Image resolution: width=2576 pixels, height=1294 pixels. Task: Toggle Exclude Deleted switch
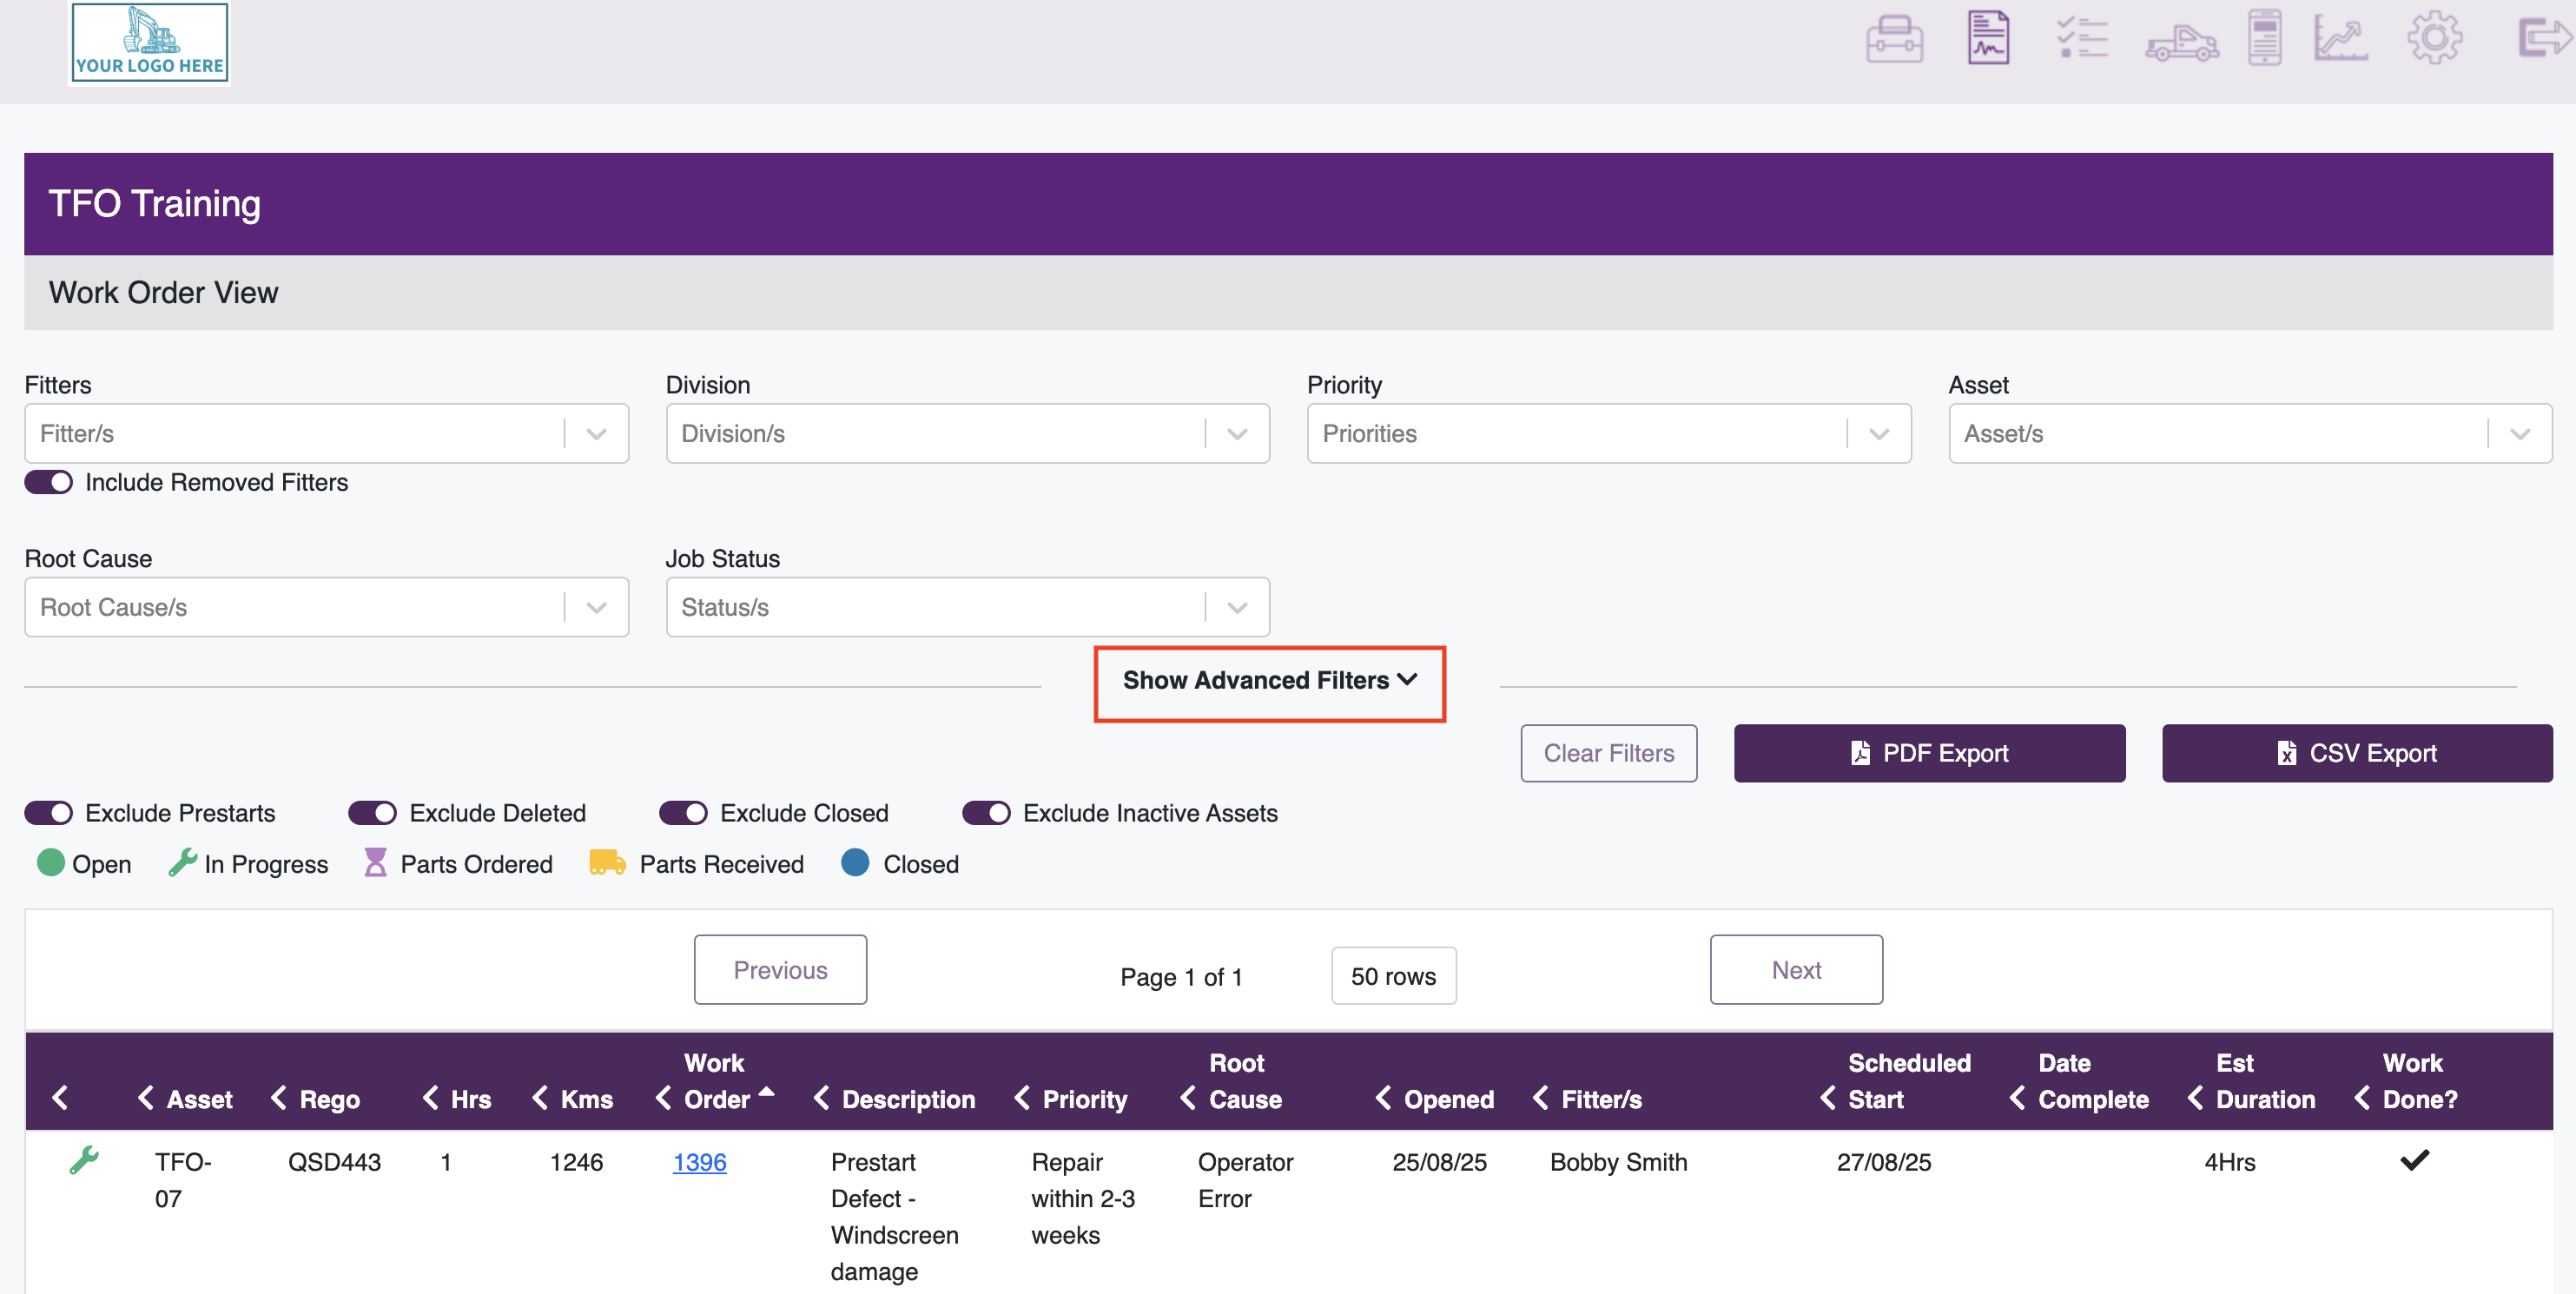pyautogui.click(x=373, y=813)
